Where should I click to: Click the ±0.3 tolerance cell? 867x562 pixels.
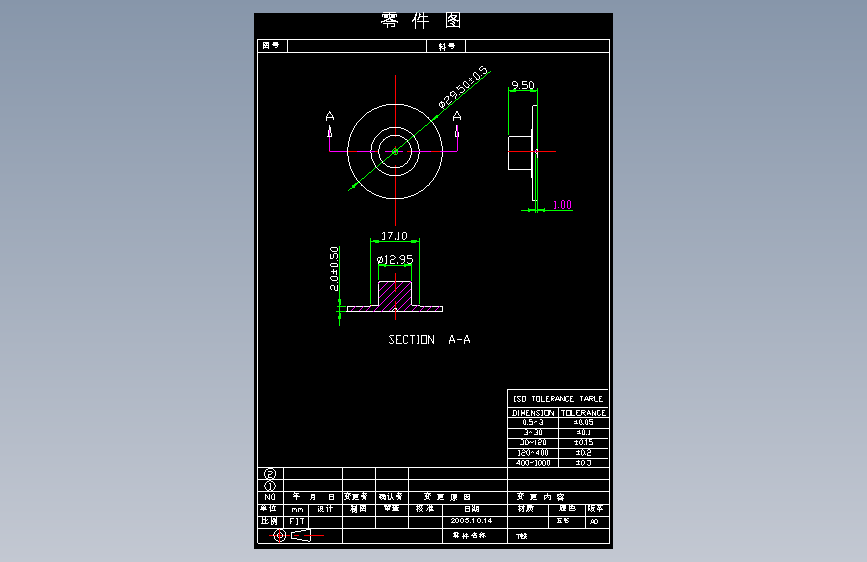pyautogui.click(x=583, y=462)
